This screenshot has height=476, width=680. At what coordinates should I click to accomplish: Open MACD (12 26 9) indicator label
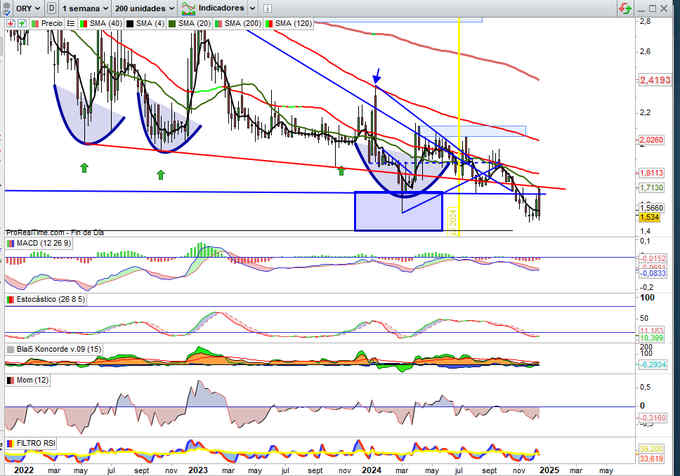point(43,244)
